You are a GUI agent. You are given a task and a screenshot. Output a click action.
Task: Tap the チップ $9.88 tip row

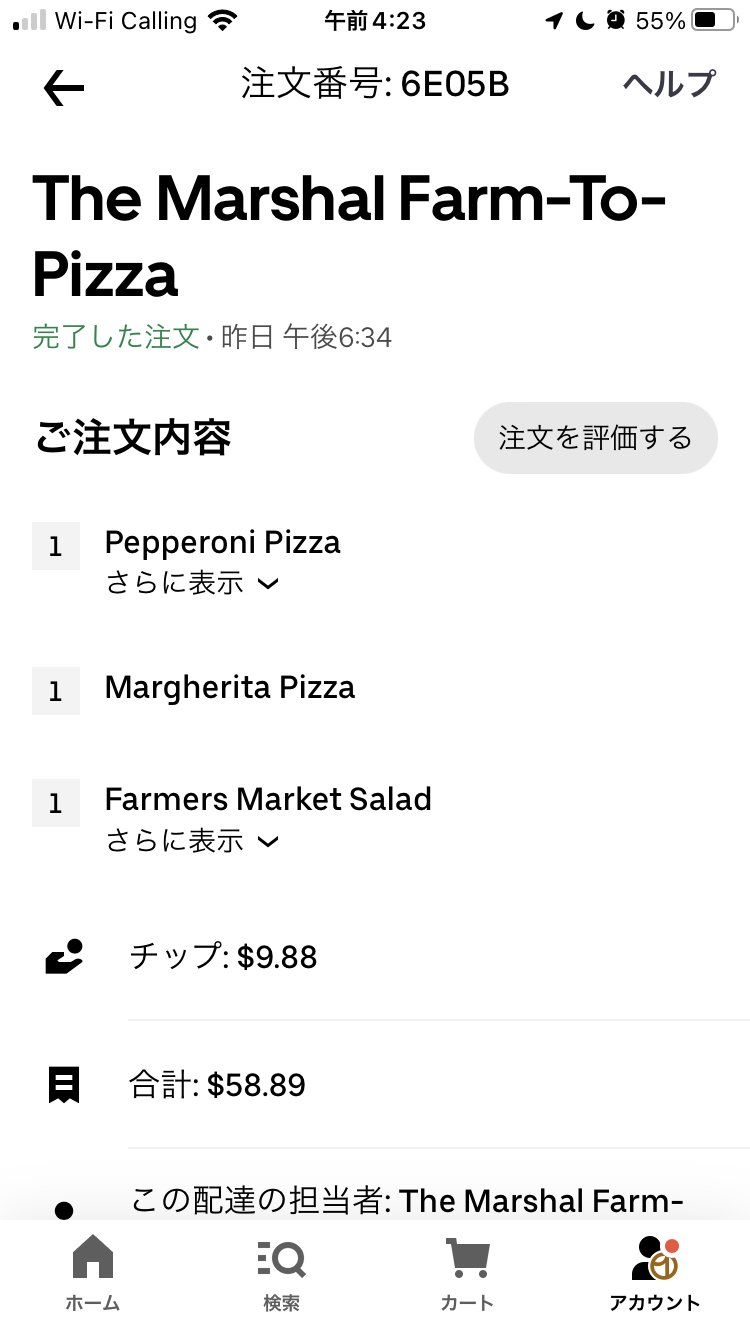click(x=223, y=957)
